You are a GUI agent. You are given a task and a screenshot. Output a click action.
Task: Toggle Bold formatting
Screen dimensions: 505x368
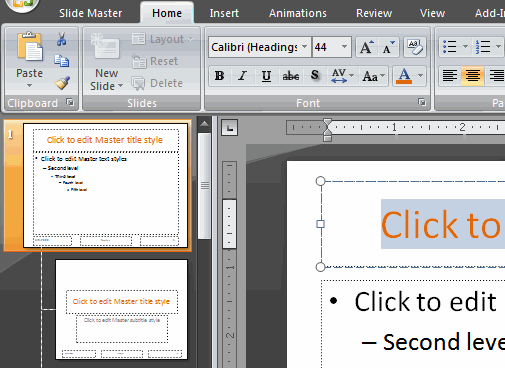pyautogui.click(x=219, y=76)
